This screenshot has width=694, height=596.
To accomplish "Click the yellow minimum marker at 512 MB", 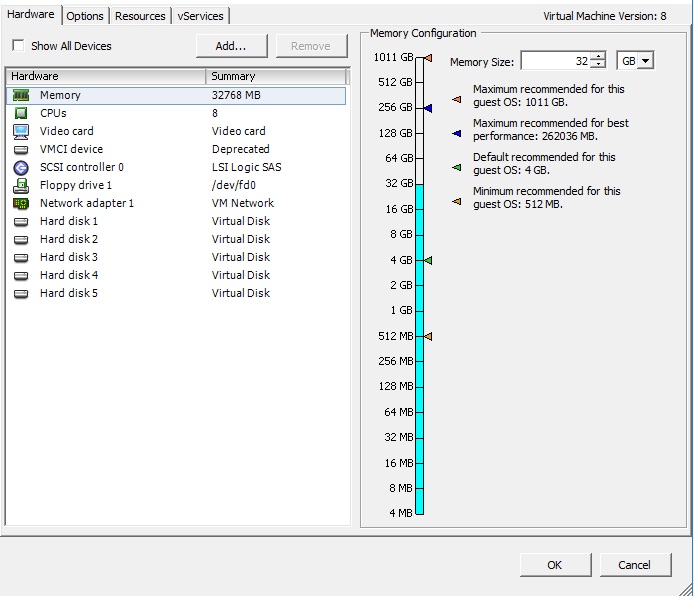I will click(428, 337).
